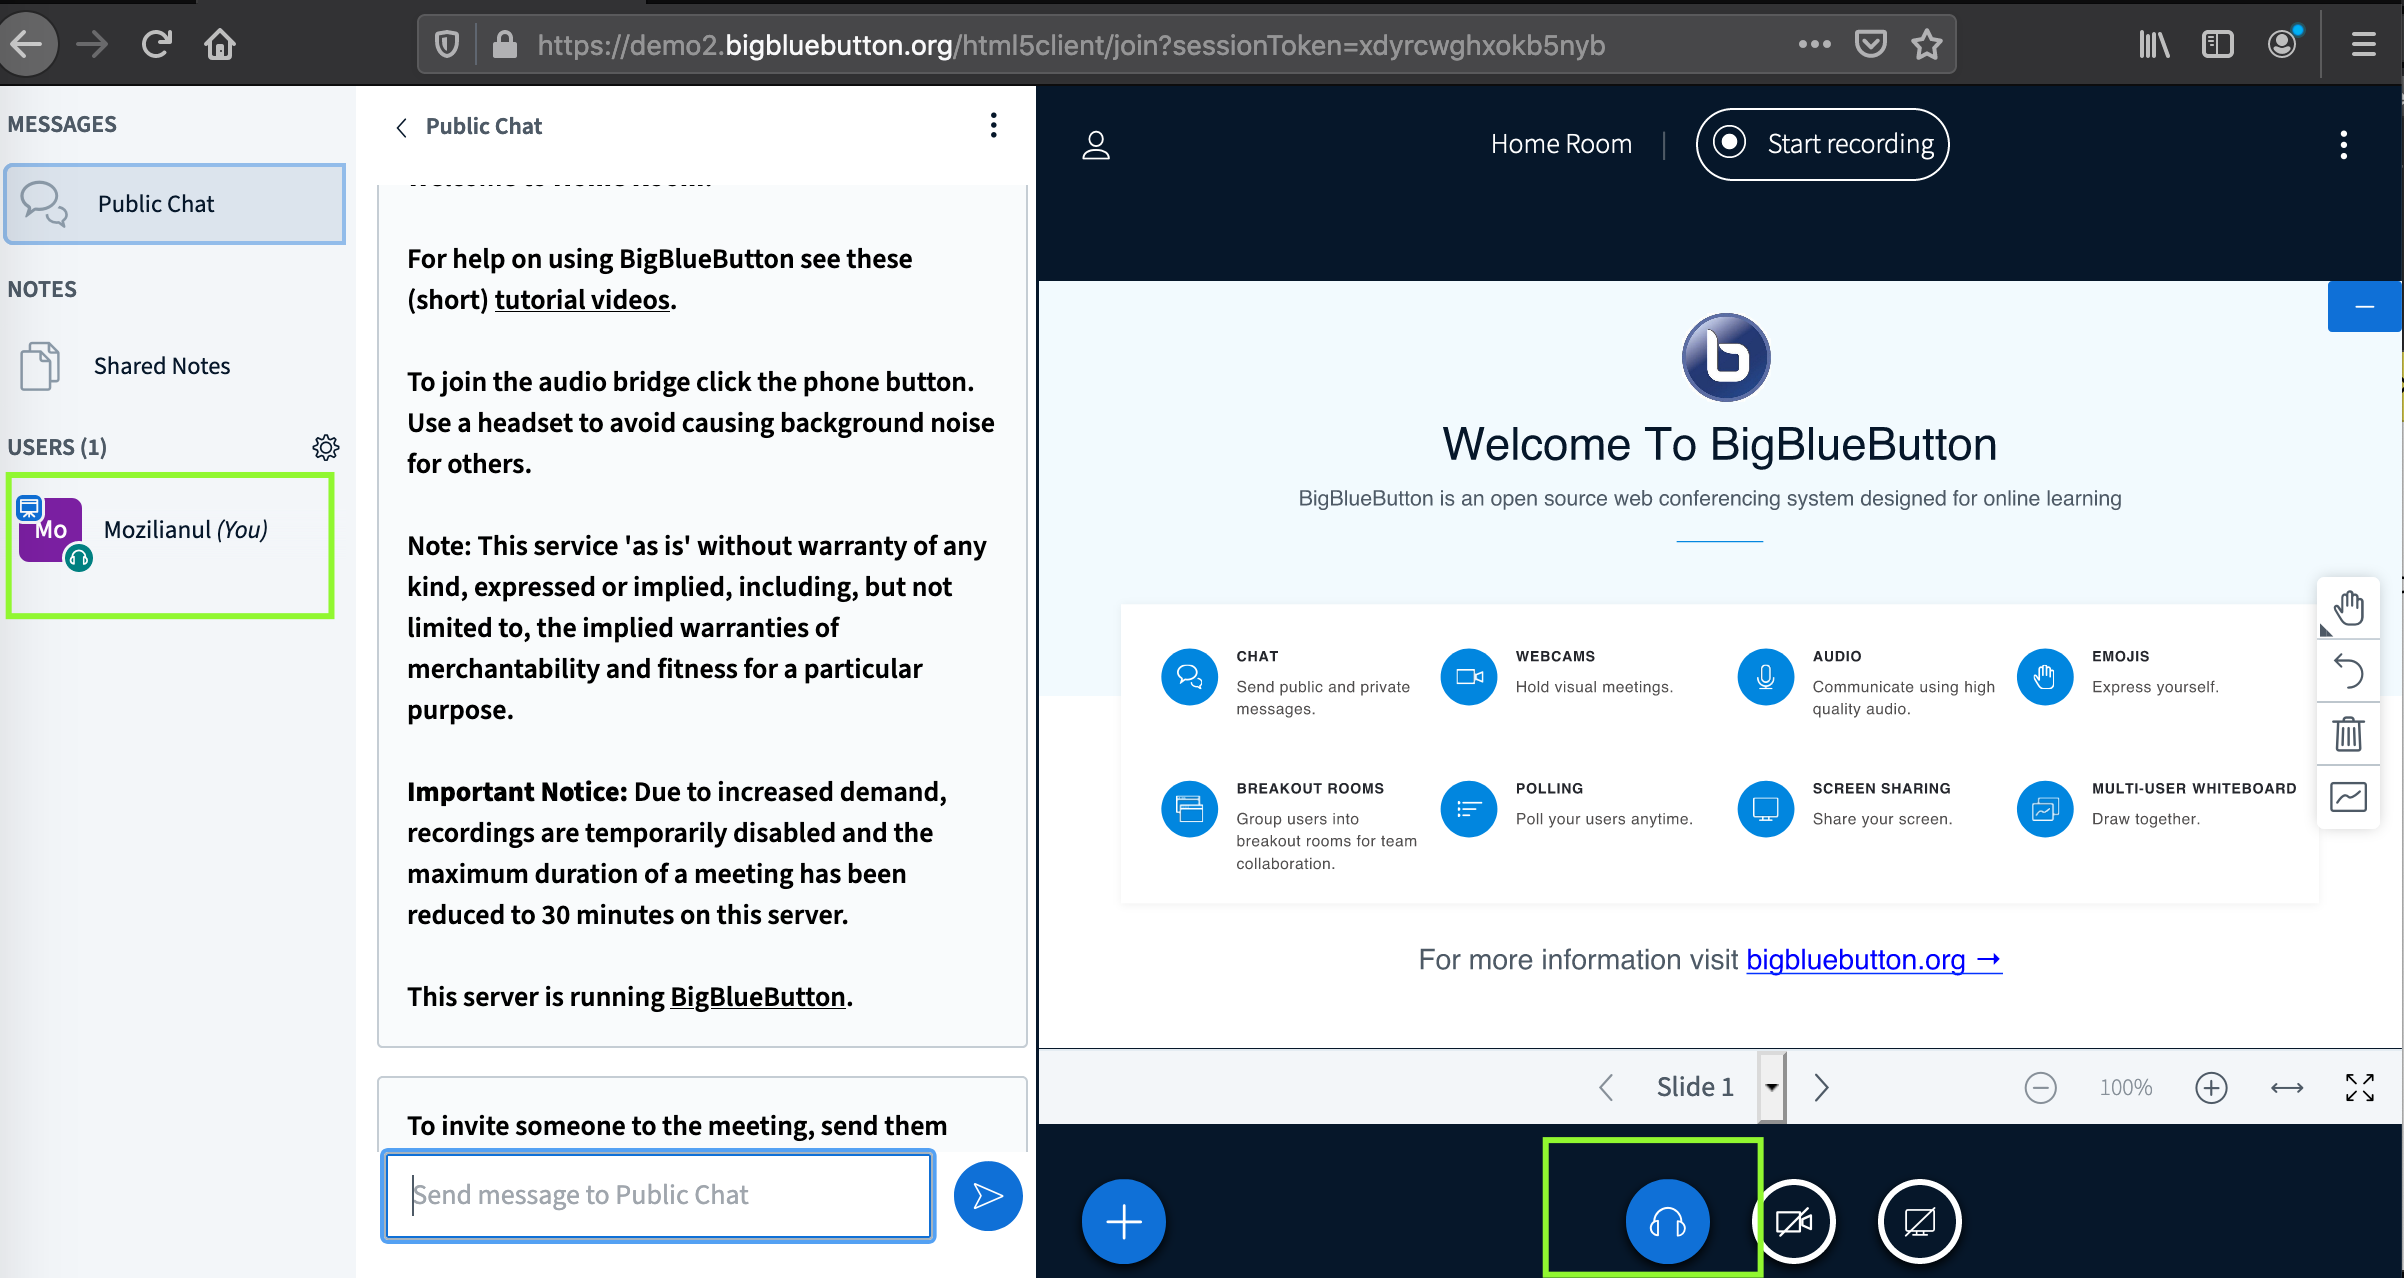Open tracking protection shield in address bar

447,44
